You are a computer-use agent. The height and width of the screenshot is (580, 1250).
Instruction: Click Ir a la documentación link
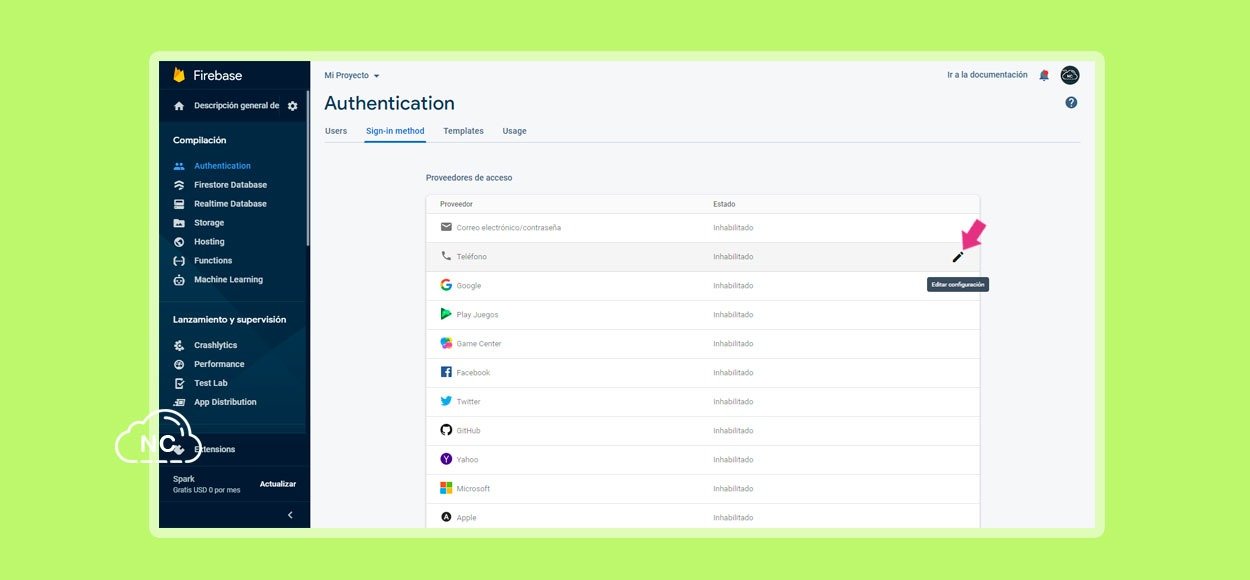pos(987,75)
